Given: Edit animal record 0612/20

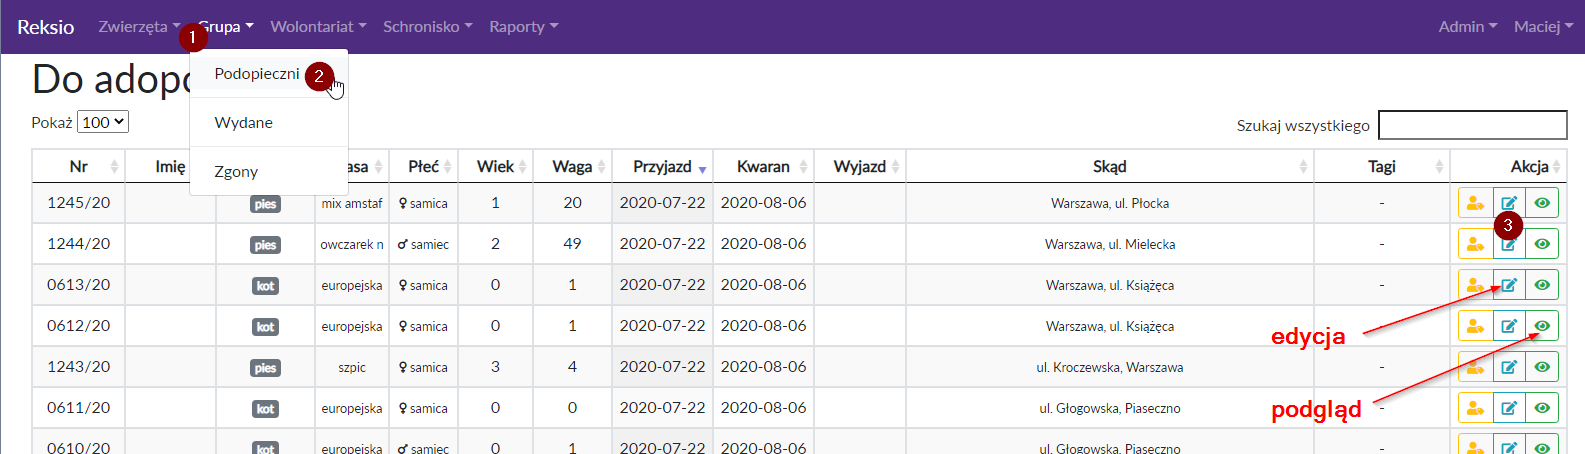Looking at the screenshot, I should 1509,326.
